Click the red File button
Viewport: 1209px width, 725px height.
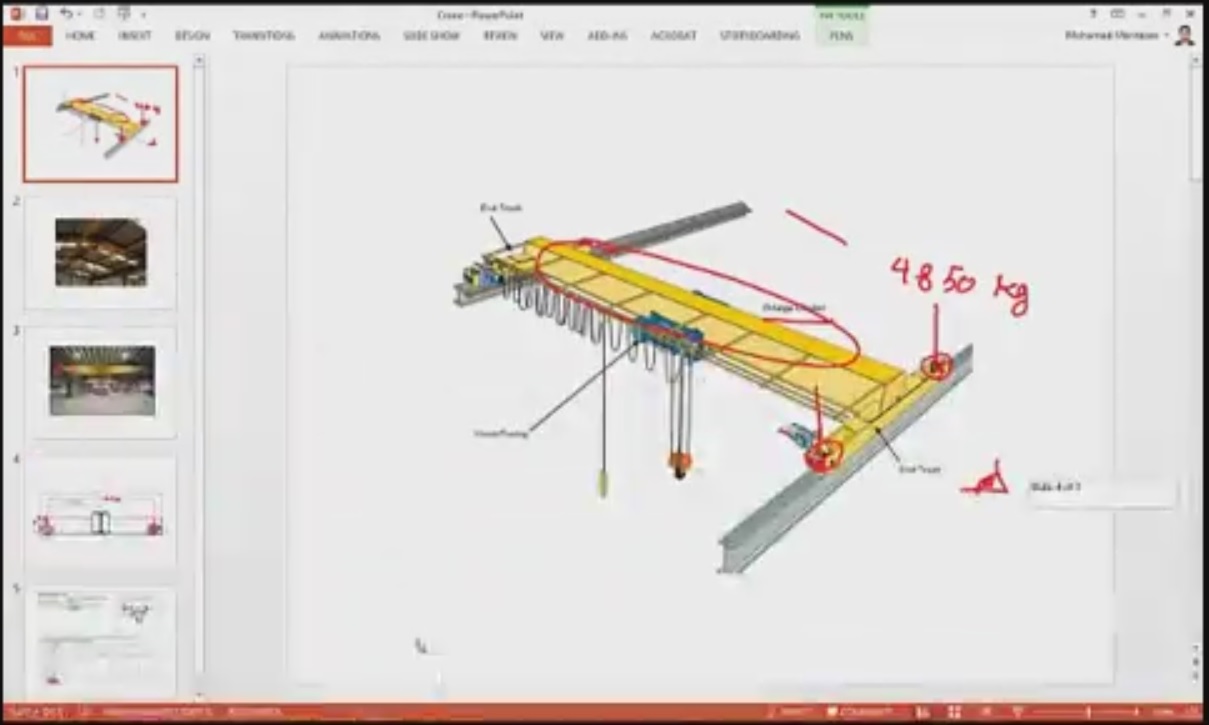point(27,35)
